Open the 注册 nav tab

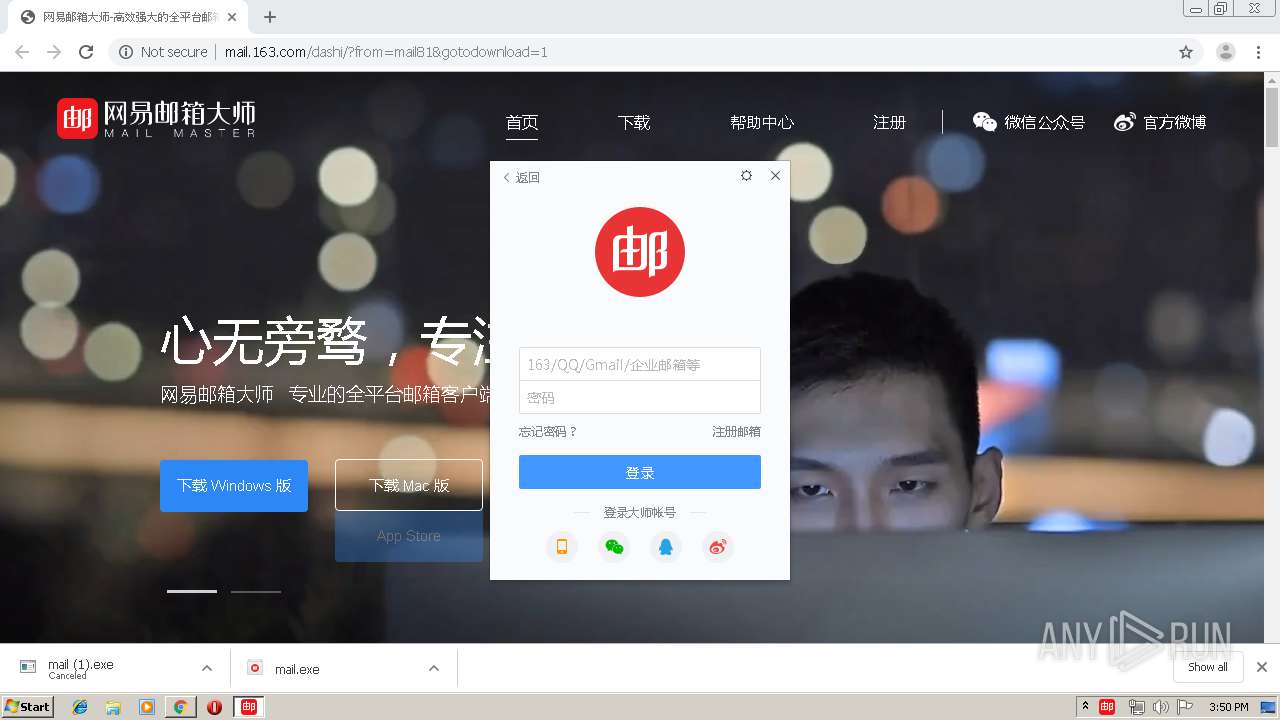(x=889, y=123)
